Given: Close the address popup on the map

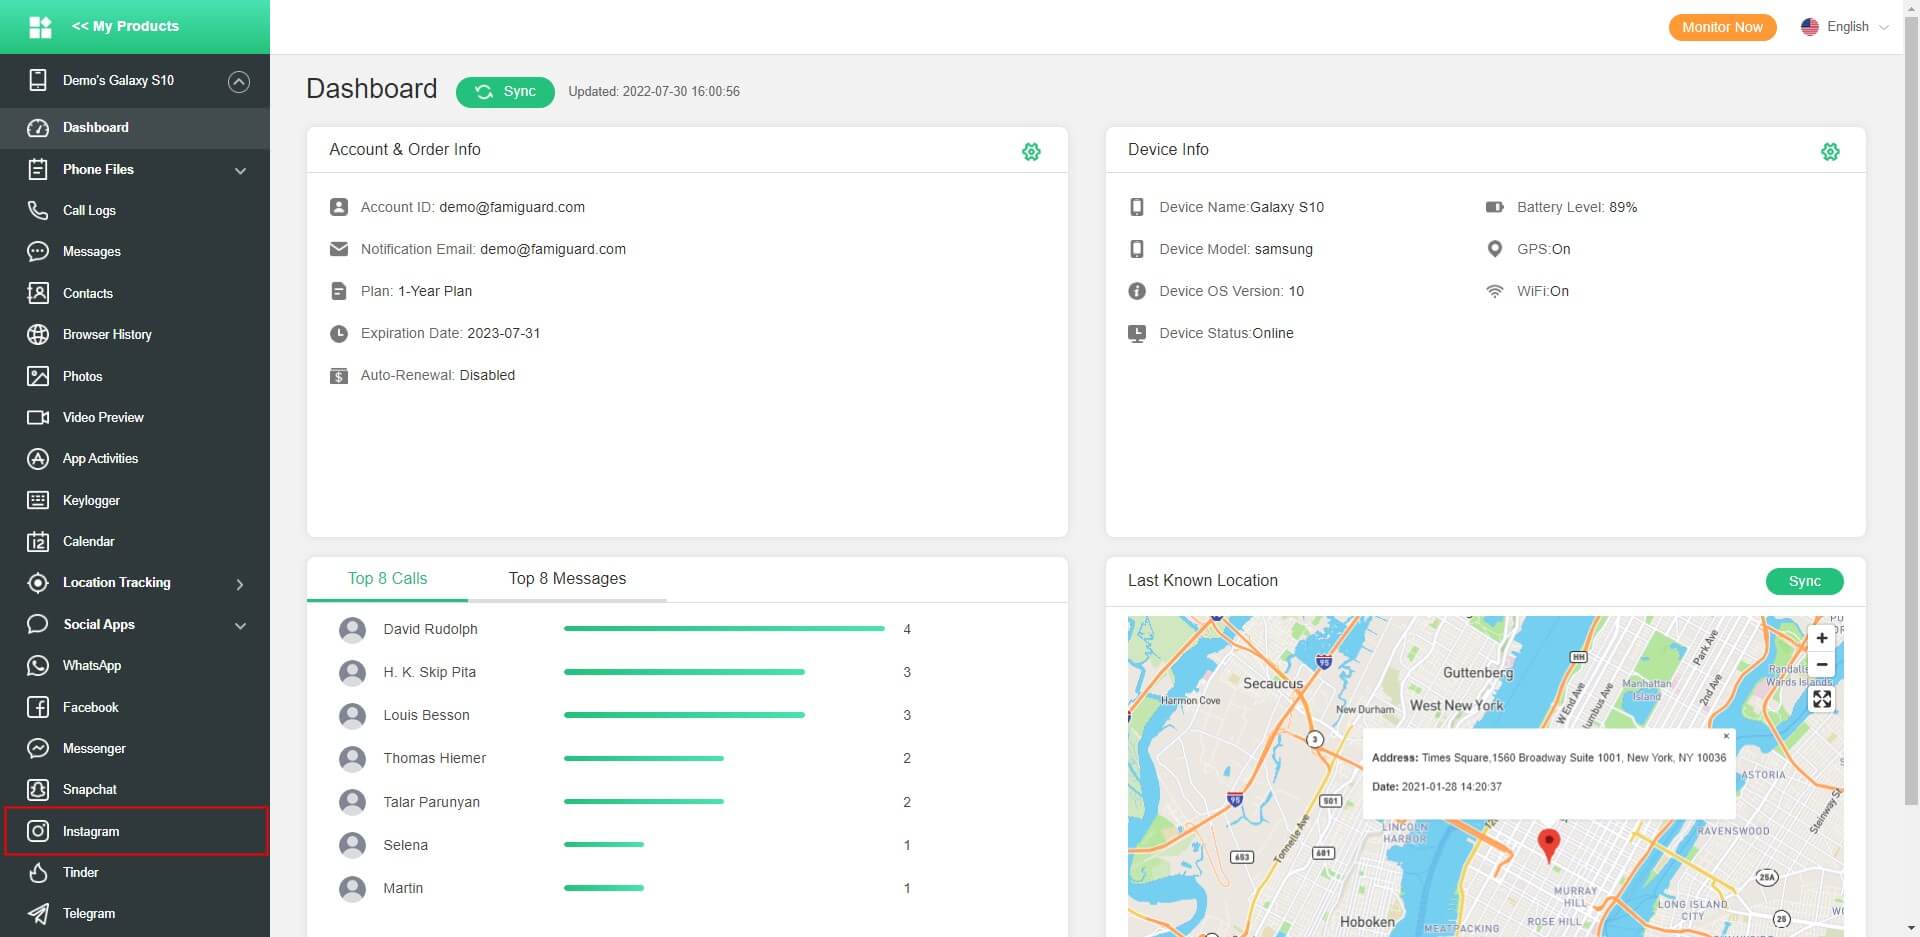Looking at the screenshot, I should [x=1726, y=736].
